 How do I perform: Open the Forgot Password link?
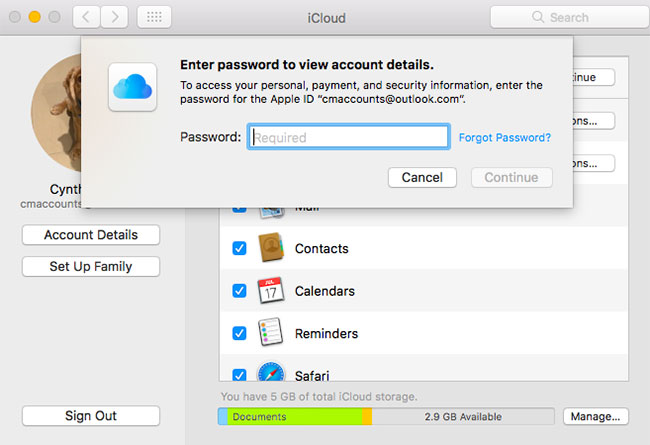click(x=504, y=138)
